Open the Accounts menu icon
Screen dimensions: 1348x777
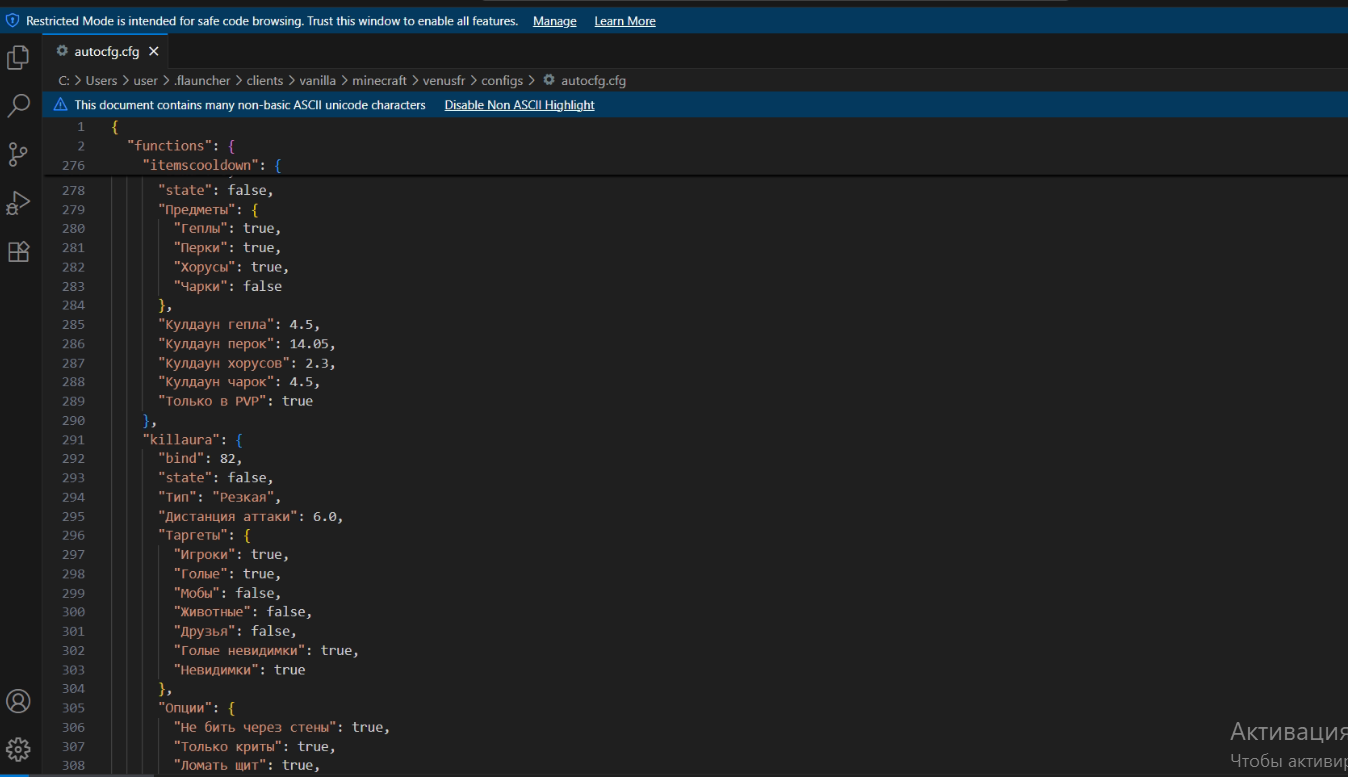[18, 701]
